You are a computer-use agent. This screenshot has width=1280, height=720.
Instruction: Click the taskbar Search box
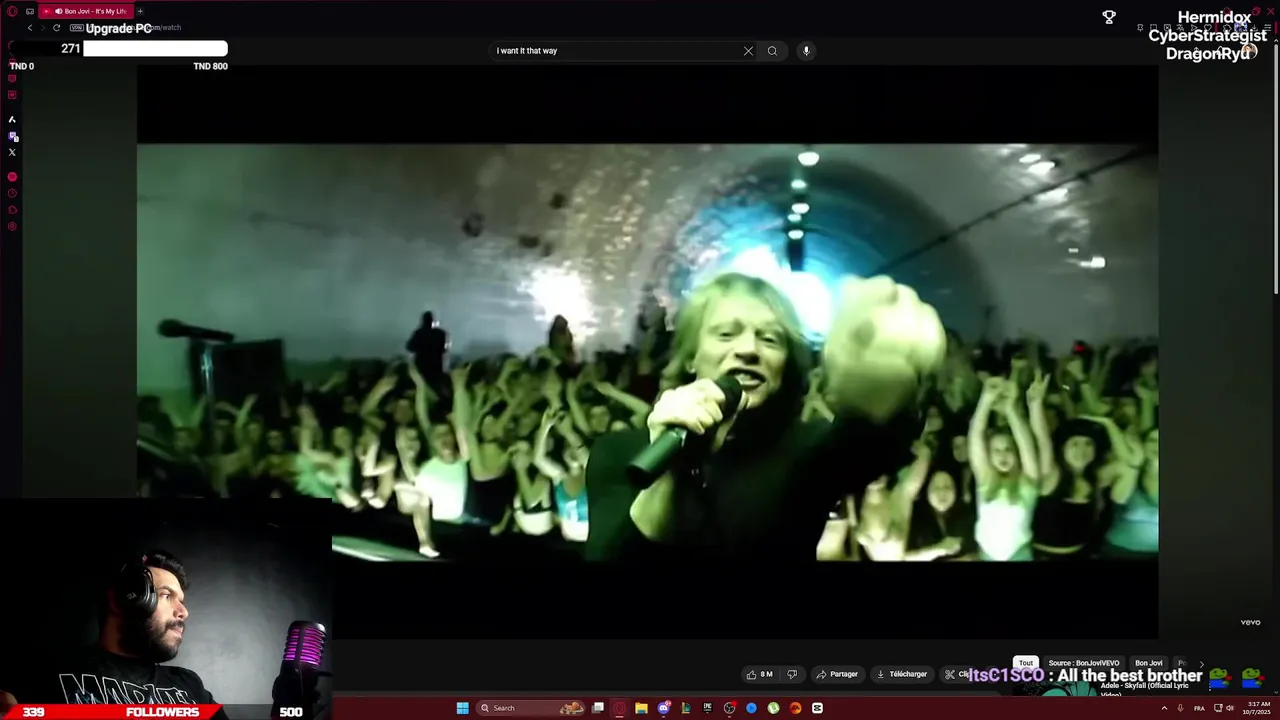click(x=531, y=708)
